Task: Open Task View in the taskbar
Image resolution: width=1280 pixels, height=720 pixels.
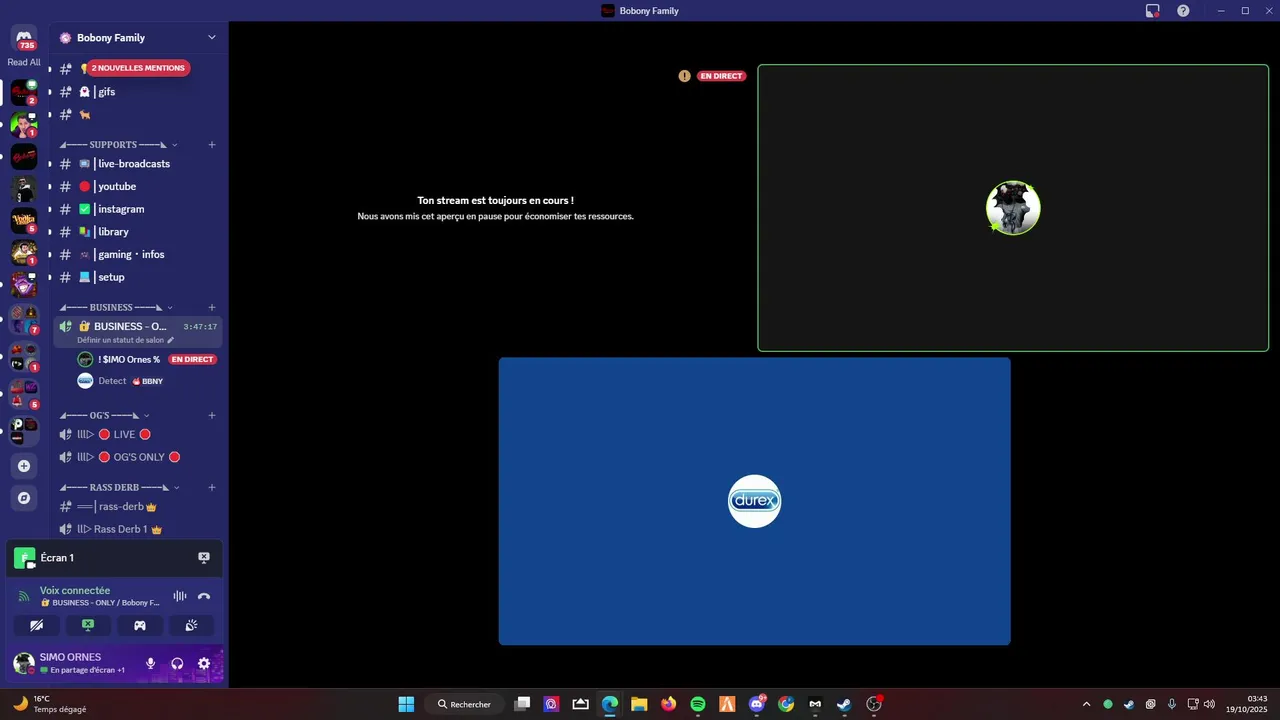Action: (x=522, y=704)
